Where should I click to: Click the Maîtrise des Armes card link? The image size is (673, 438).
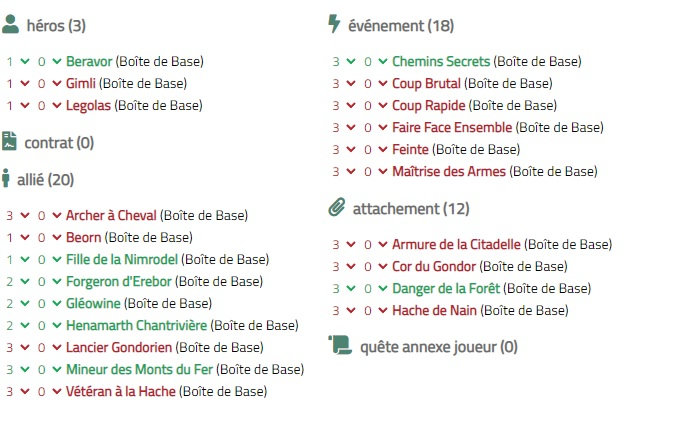449,172
